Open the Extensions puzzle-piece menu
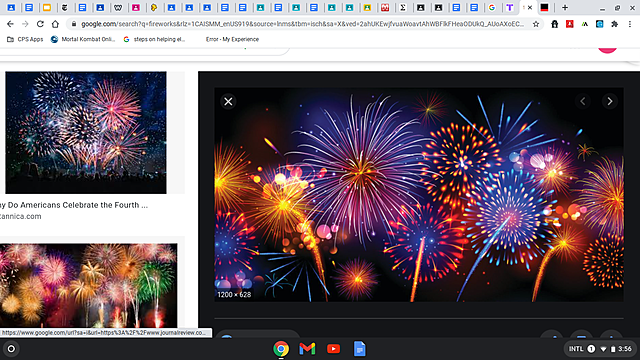640x360 pixels. [x=614, y=24]
